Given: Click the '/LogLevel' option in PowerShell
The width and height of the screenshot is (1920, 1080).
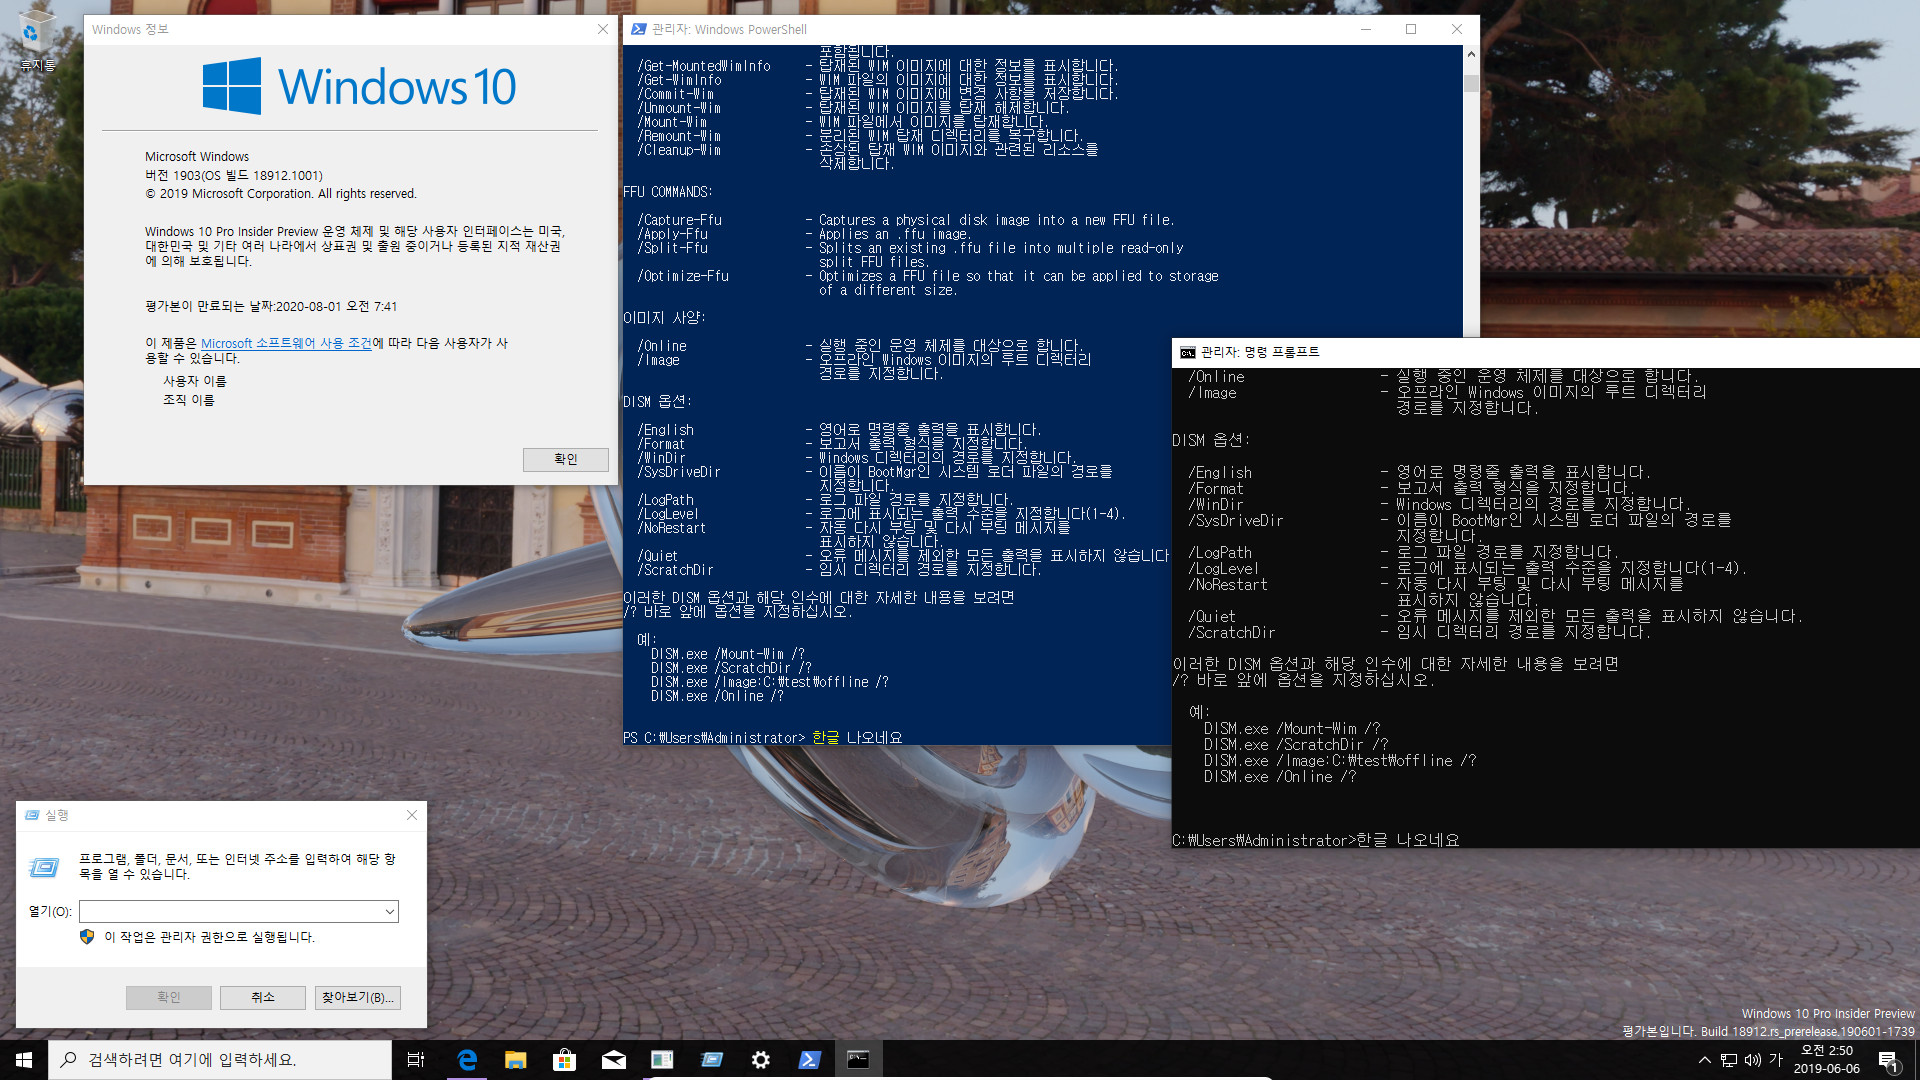Looking at the screenshot, I should click(668, 514).
